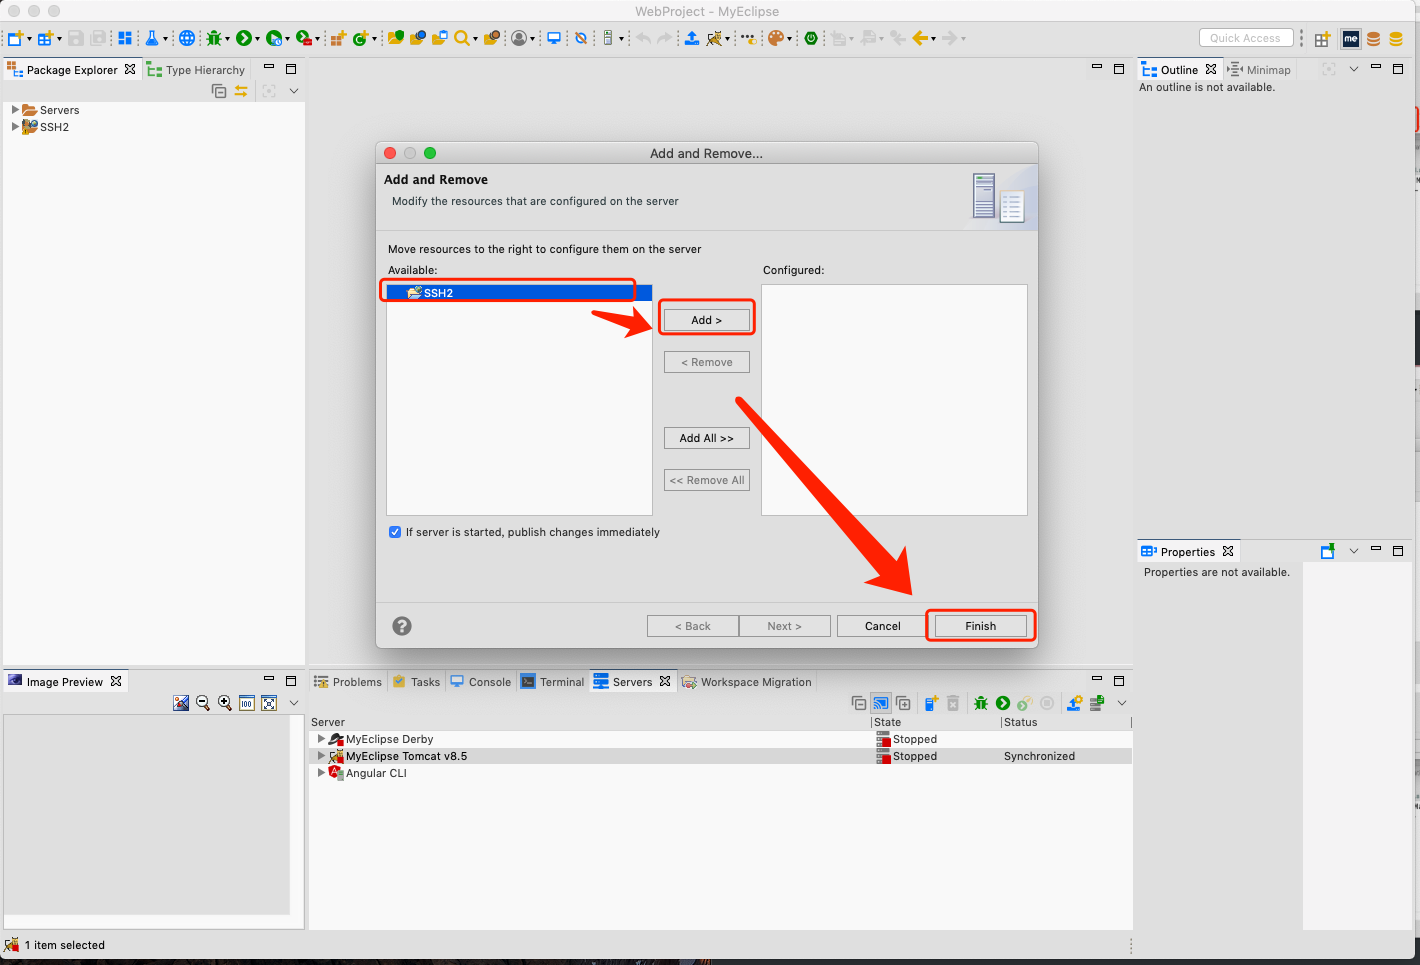Open the Package Explorer view menu chevron

pyautogui.click(x=294, y=91)
